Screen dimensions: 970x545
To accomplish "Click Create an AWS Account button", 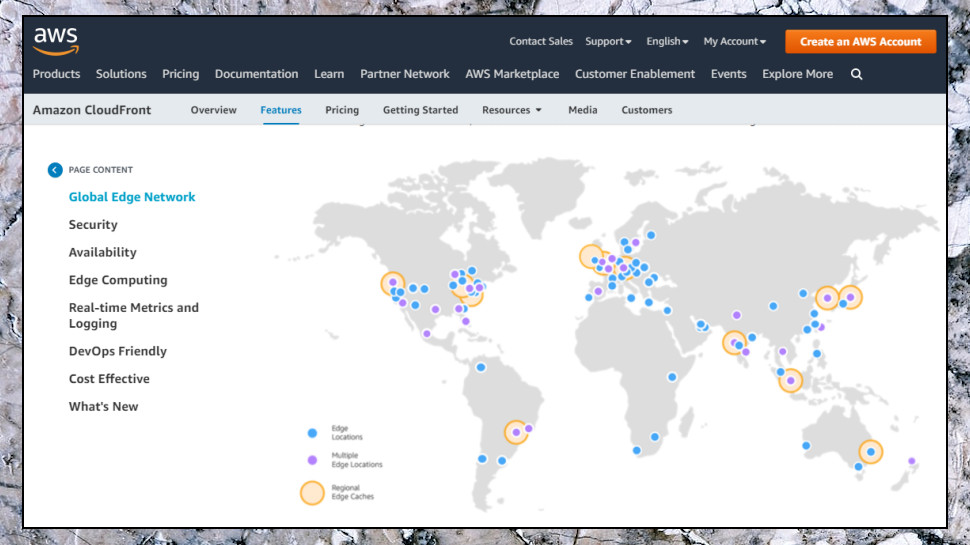I will (861, 41).
